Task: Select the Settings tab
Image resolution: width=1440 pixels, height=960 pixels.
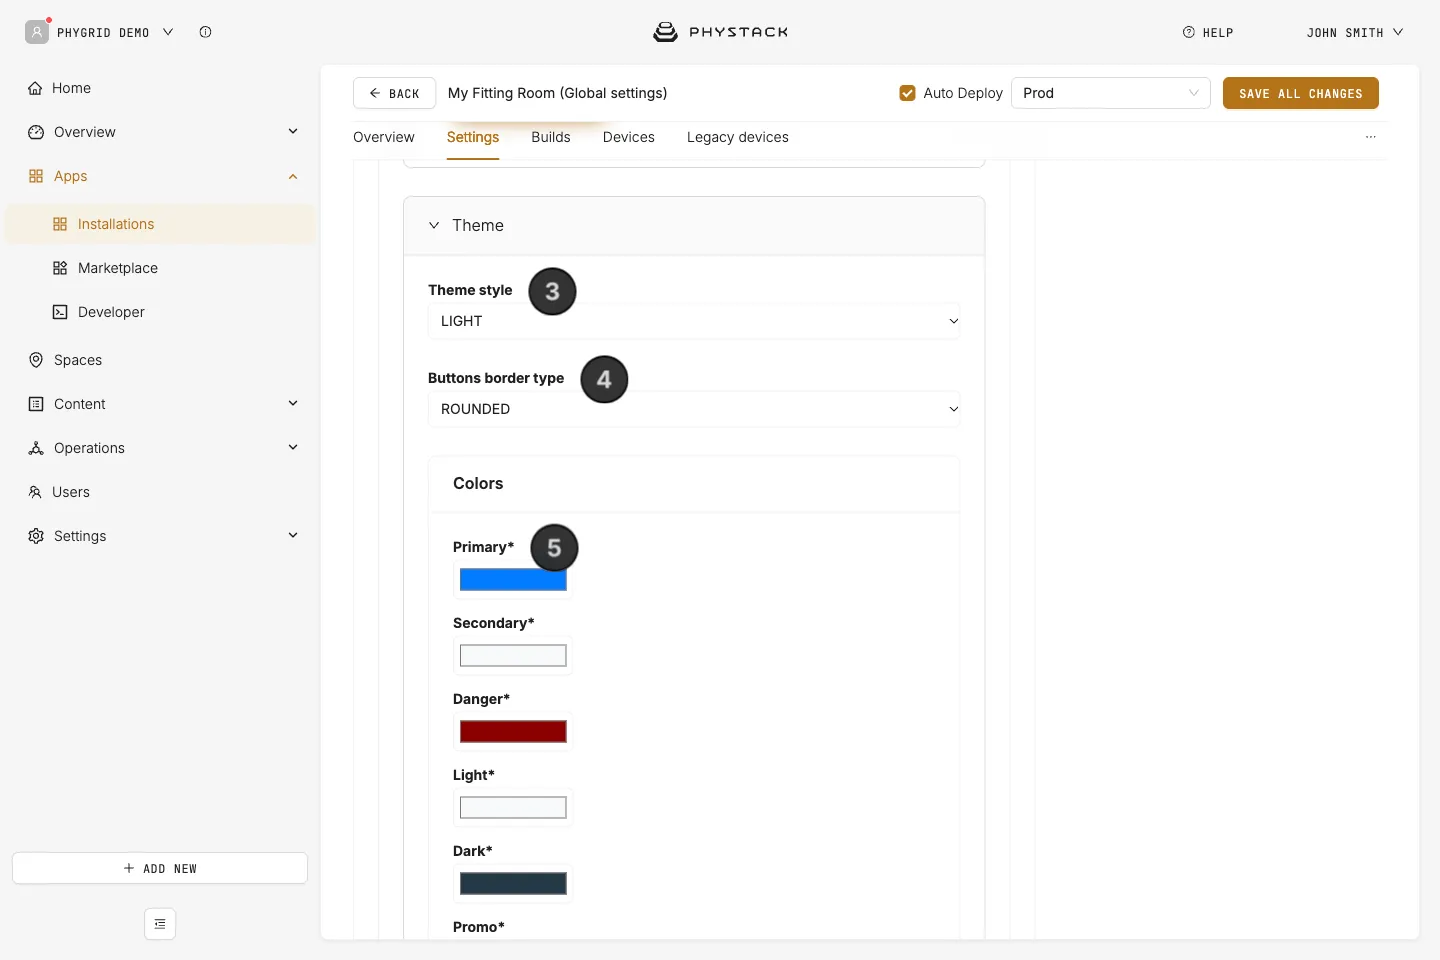Action: [473, 137]
